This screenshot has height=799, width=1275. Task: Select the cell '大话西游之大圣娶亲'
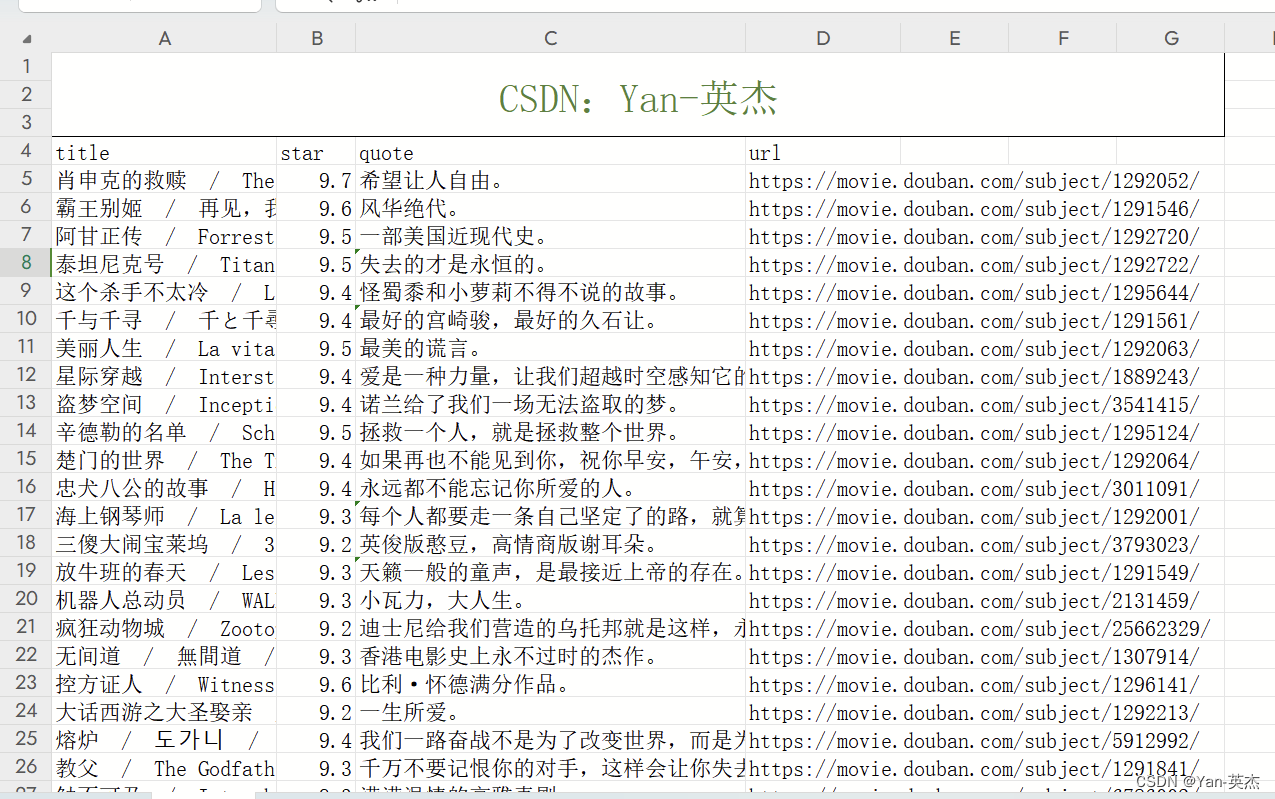click(x=165, y=713)
